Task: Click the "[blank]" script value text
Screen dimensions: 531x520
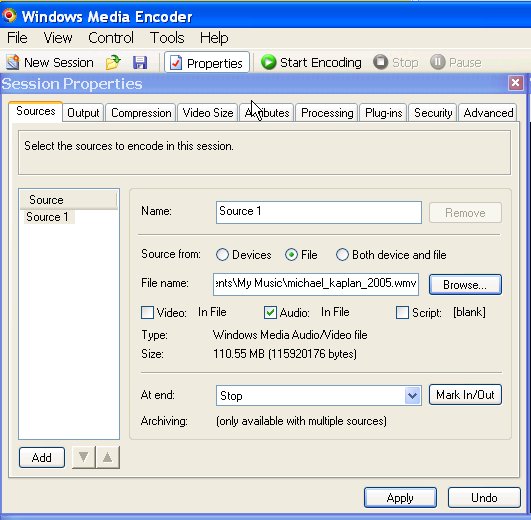Action: (x=469, y=312)
